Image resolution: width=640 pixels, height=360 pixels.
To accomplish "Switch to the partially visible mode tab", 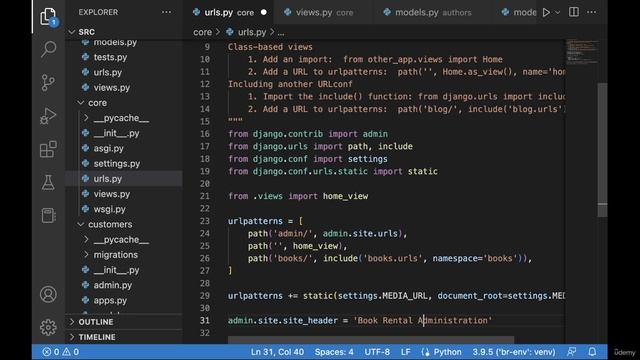I will pos(519,13).
